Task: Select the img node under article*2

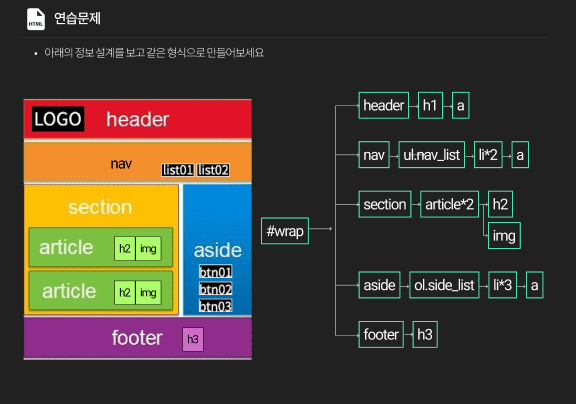Action: [504, 235]
